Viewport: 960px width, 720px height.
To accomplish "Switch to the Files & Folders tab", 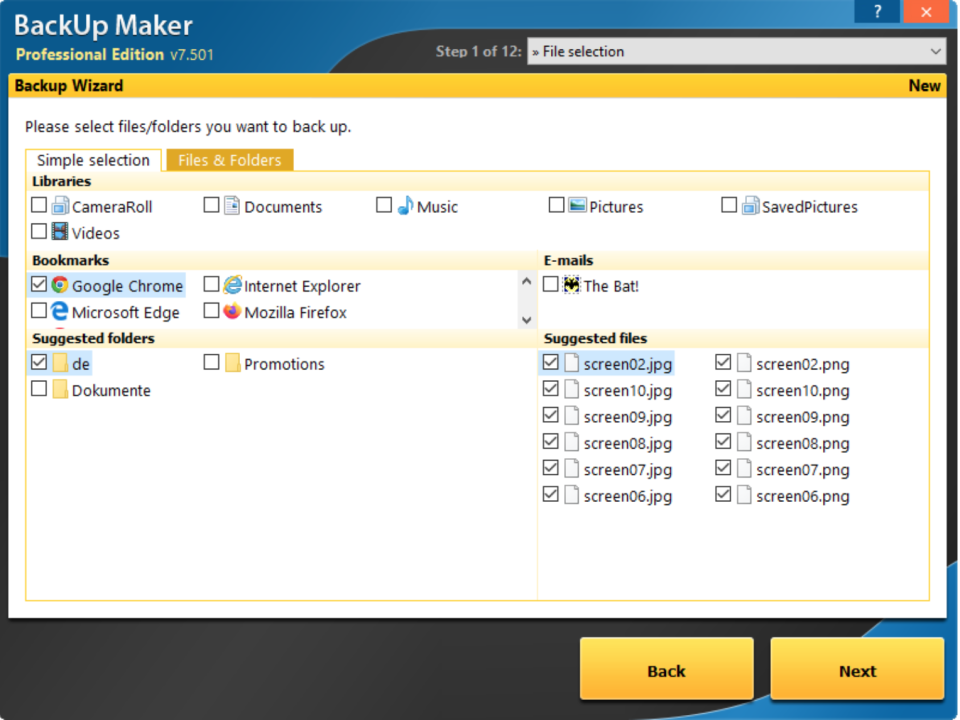I will [x=229, y=160].
